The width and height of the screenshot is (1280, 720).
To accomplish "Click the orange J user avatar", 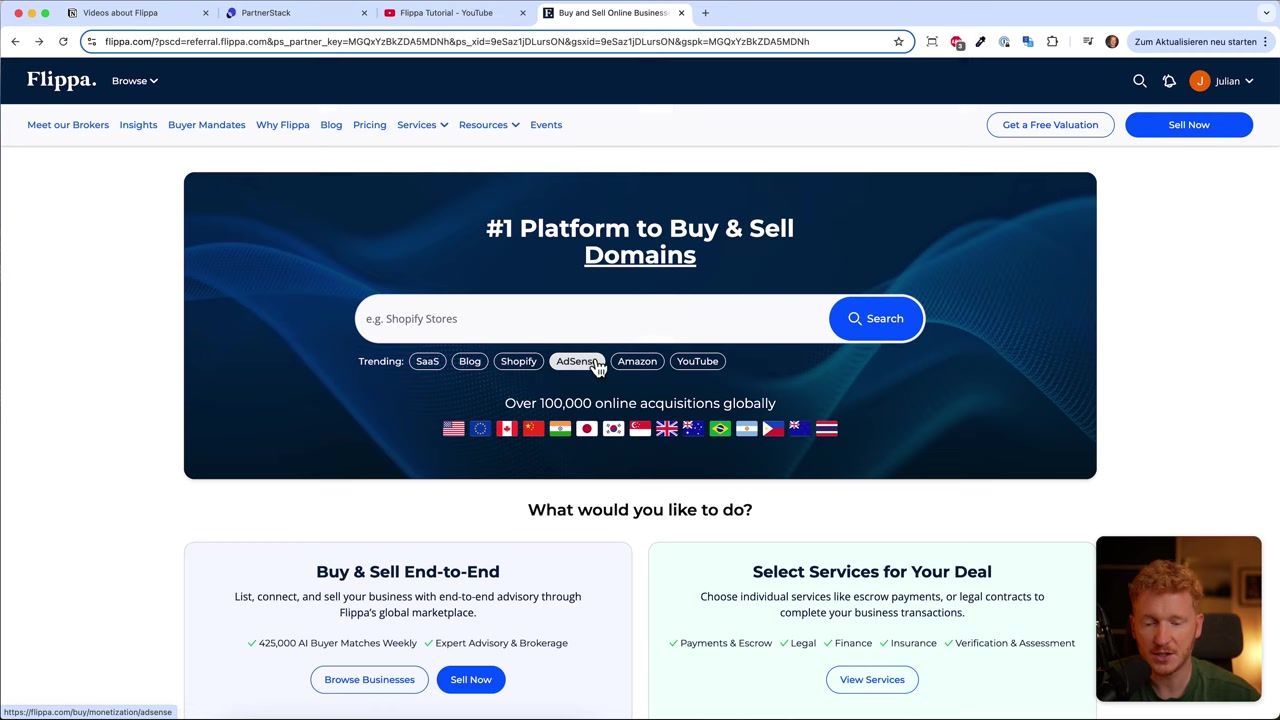I will (x=1200, y=81).
